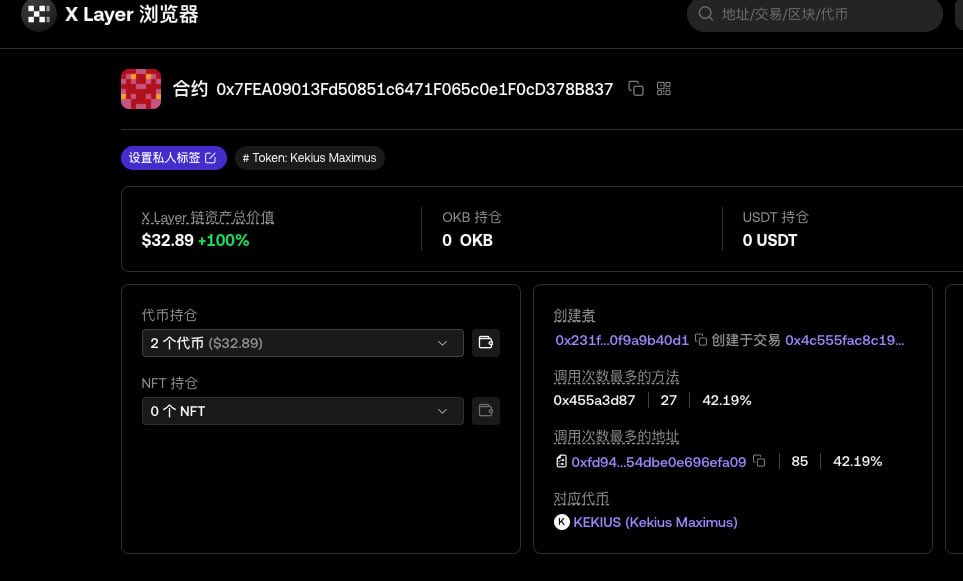Image resolution: width=963 pixels, height=581 pixels.
Task: Click the NFT 持仓 label
Action: click(x=170, y=383)
